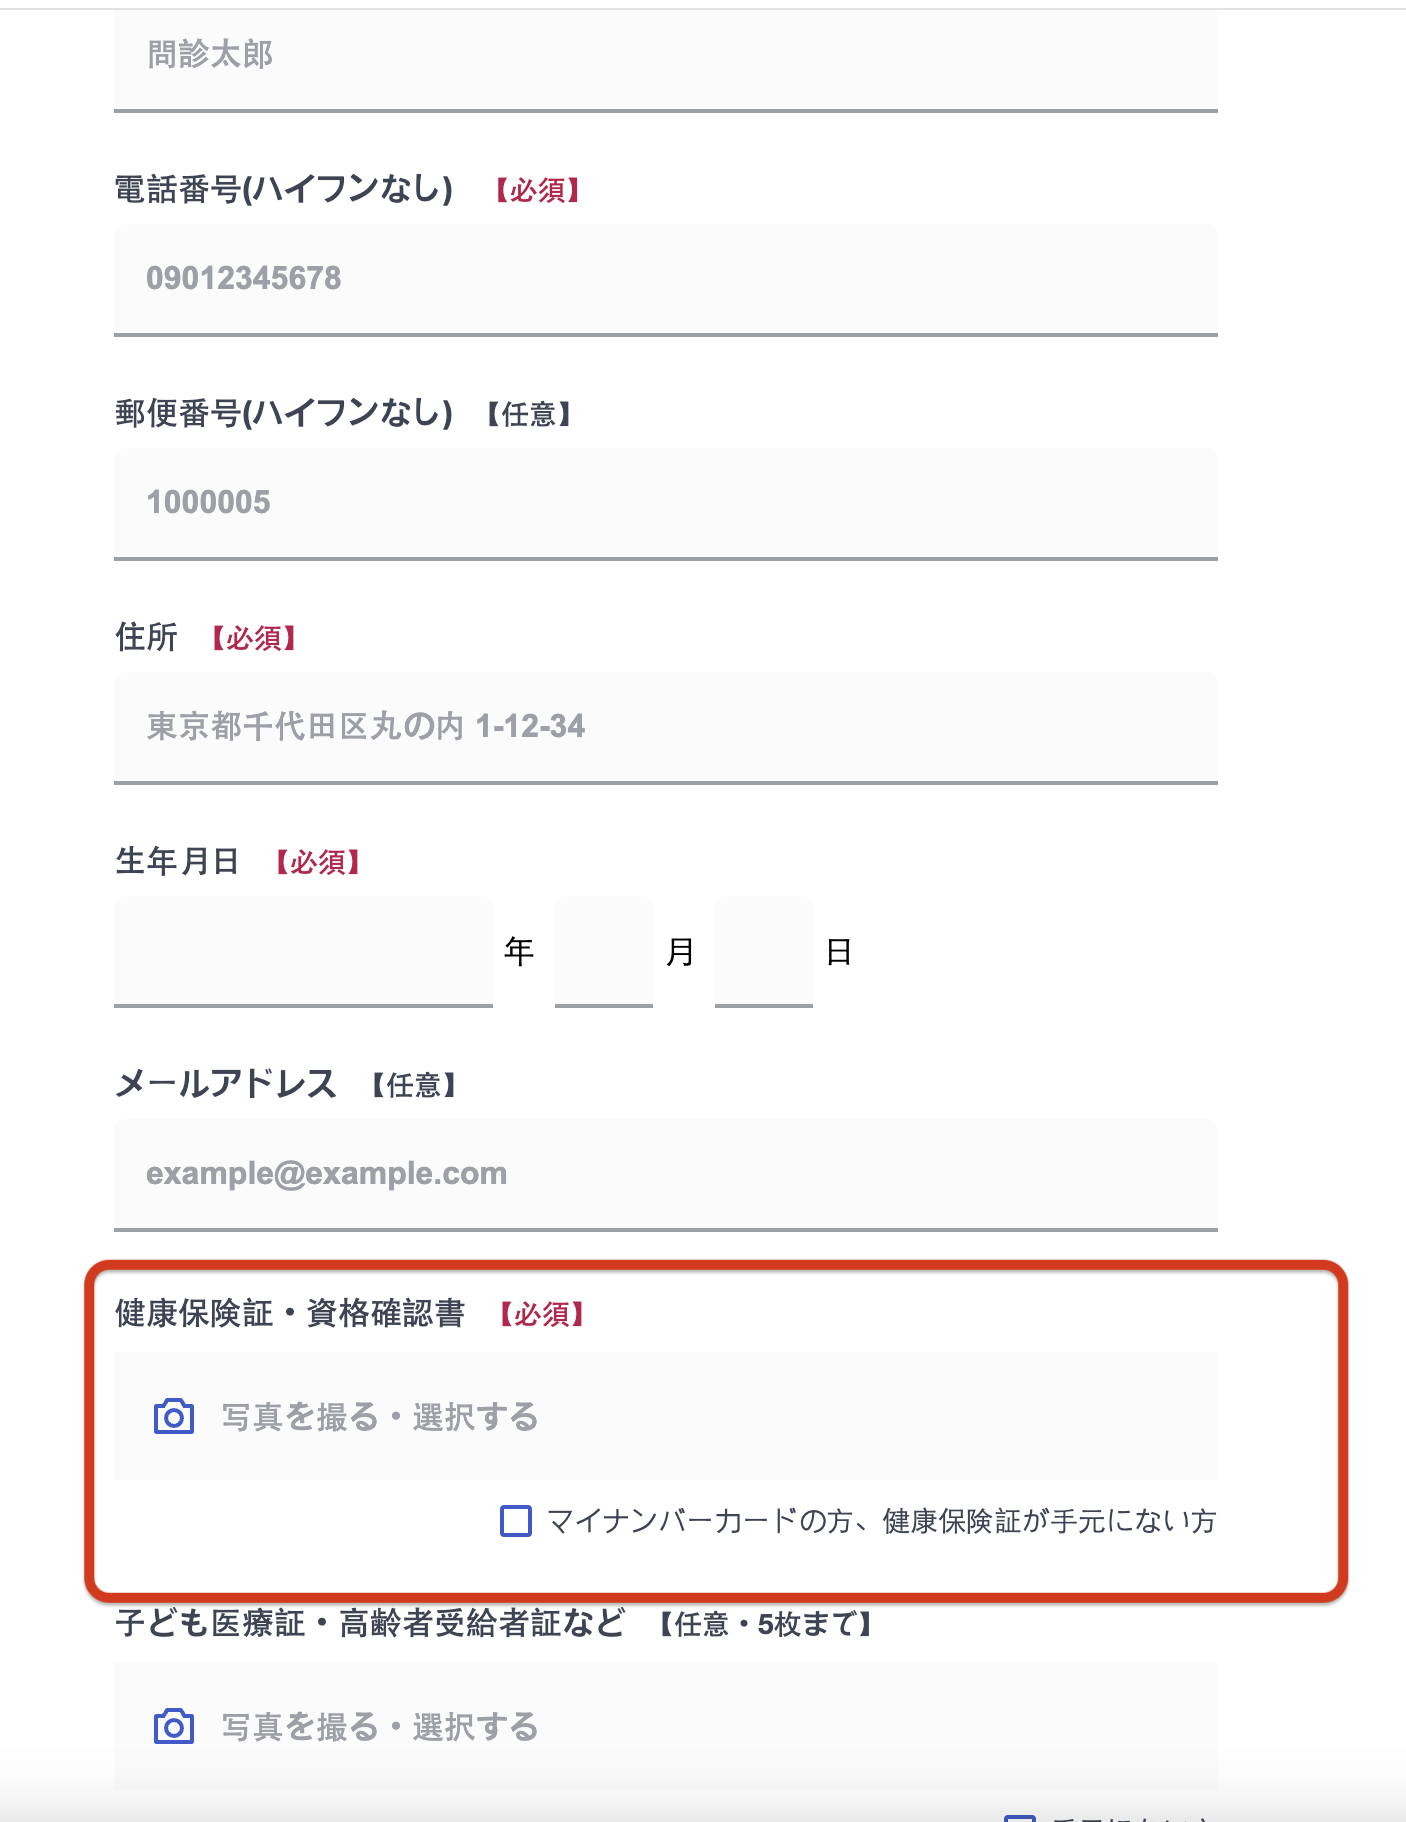Image resolution: width=1406 pixels, height=1822 pixels.
Task: Select the postal code field showing 1000005
Action: [665, 502]
